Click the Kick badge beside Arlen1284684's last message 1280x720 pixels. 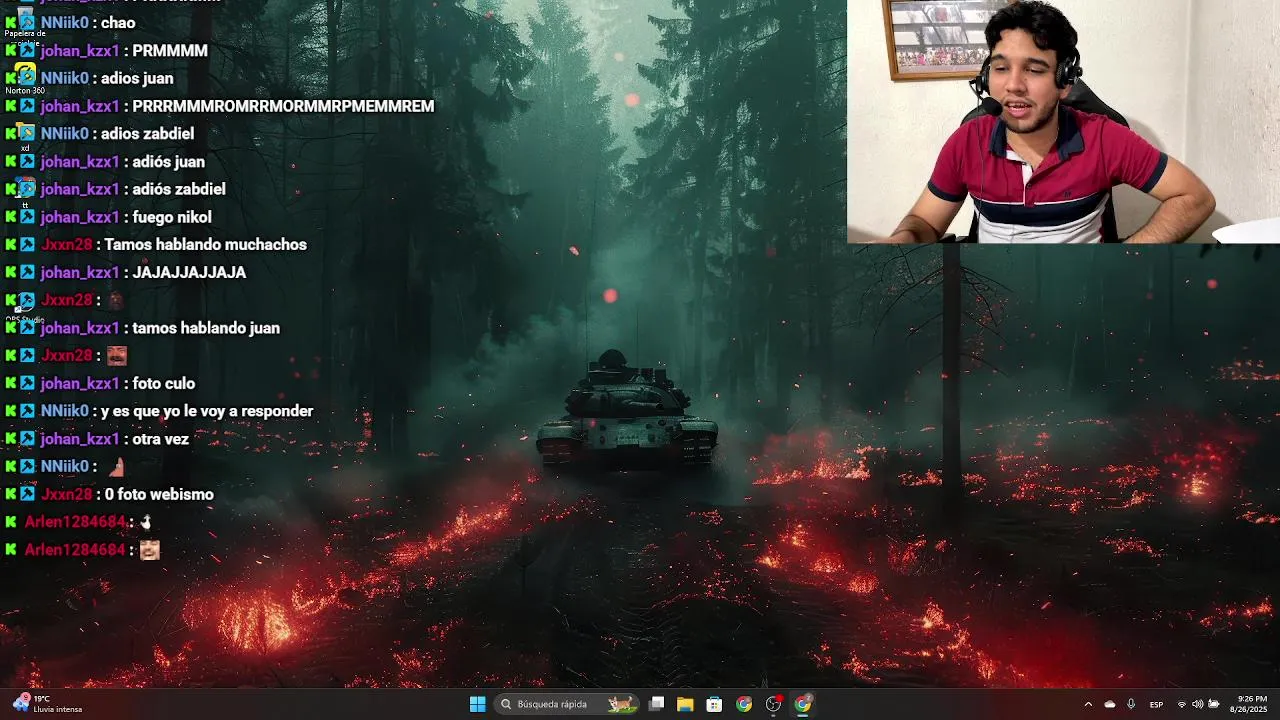11,550
